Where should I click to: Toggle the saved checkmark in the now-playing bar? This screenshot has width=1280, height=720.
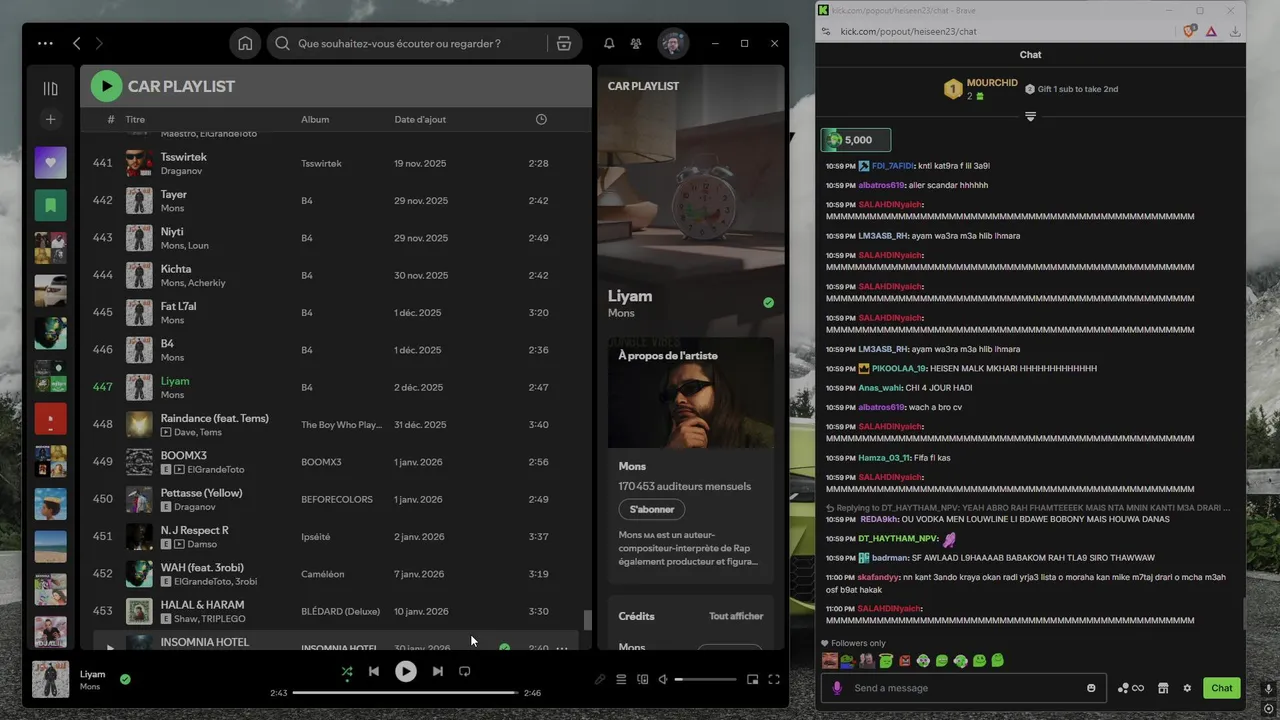(x=125, y=679)
